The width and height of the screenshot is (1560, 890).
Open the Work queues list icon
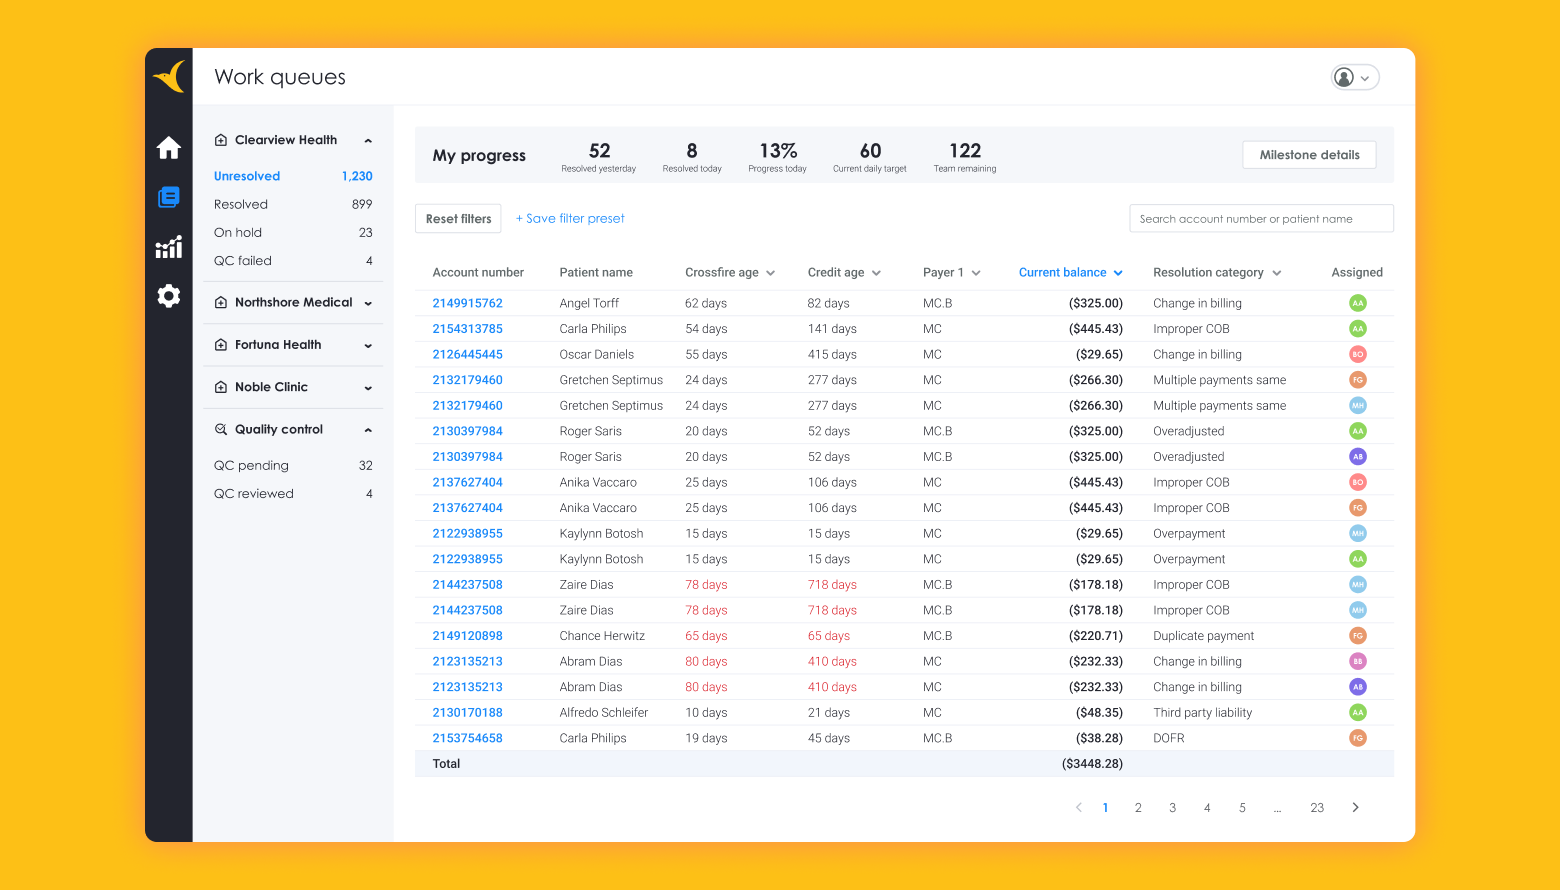[168, 197]
